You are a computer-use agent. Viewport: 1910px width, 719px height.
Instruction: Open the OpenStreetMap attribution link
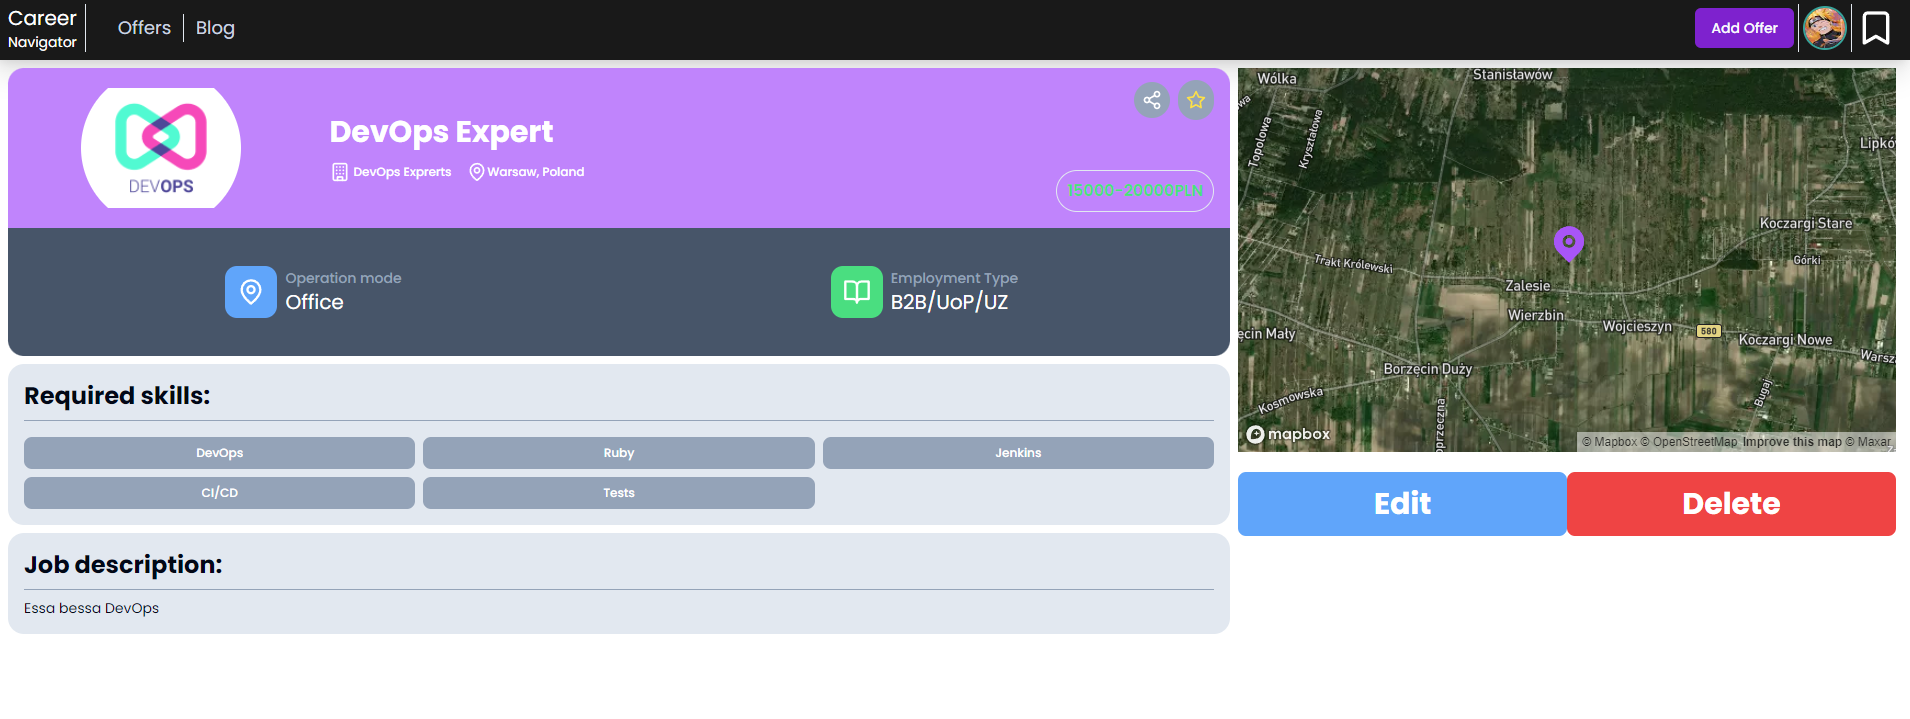click(1689, 442)
